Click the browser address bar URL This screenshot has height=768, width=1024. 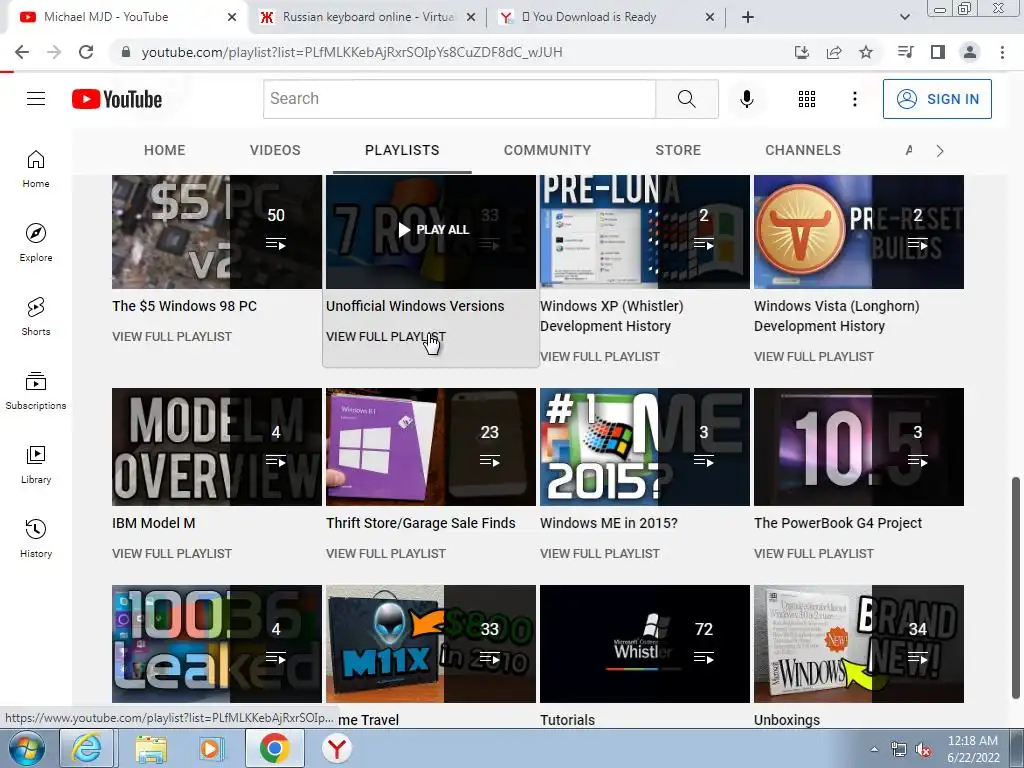(352, 52)
